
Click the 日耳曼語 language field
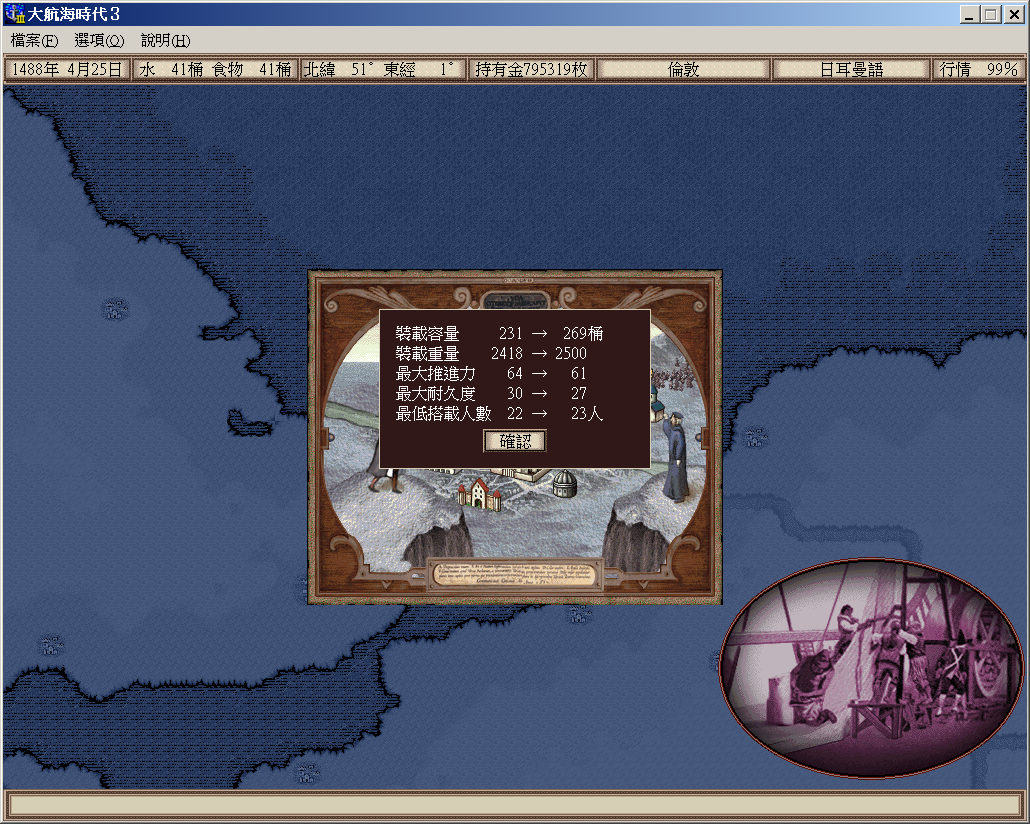tap(851, 70)
